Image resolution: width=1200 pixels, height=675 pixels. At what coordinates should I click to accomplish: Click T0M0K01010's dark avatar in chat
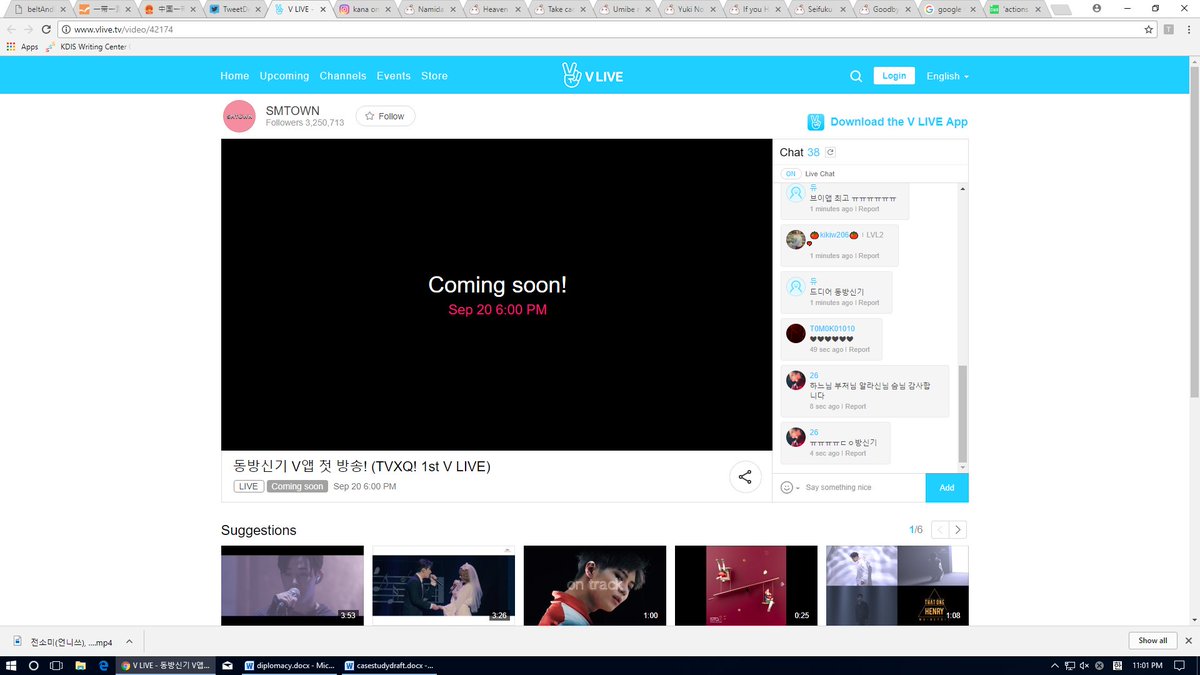[796, 334]
